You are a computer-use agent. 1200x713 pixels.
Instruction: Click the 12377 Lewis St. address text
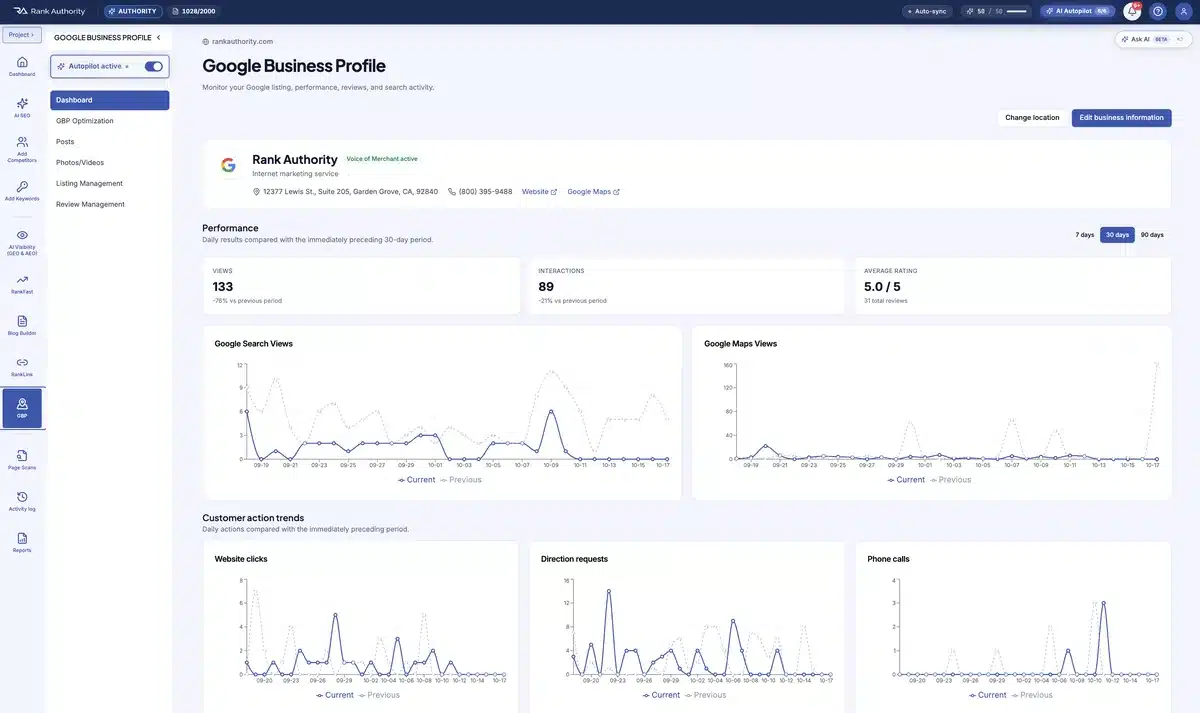point(350,192)
